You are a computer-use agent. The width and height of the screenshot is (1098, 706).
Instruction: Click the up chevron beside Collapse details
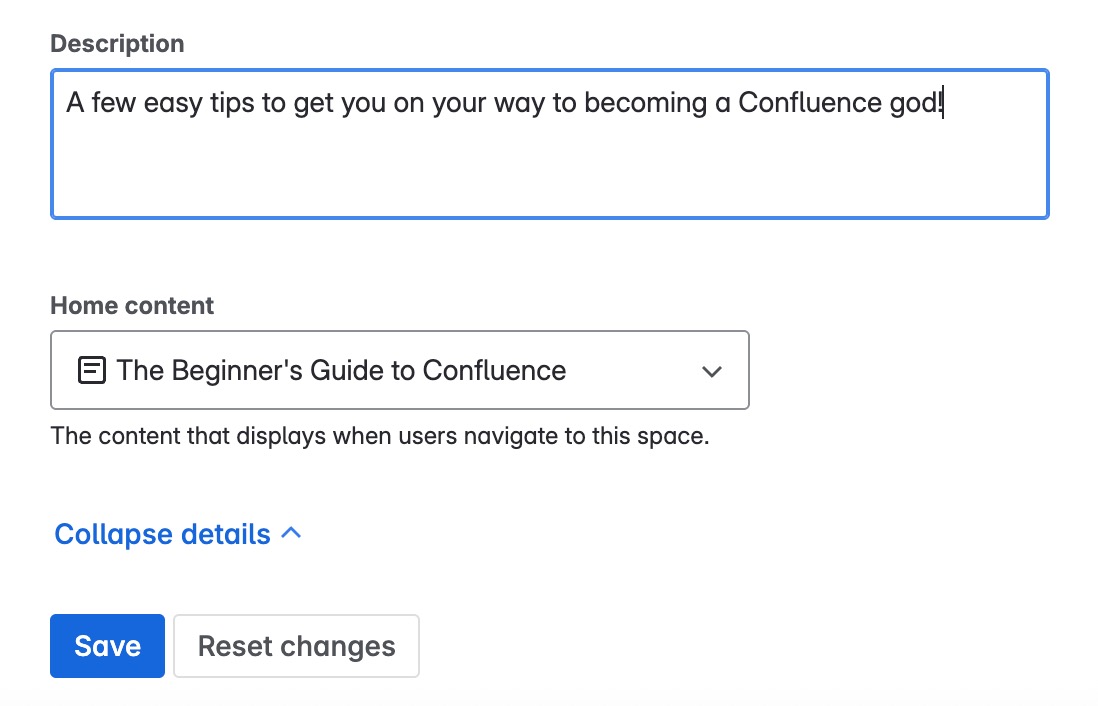(291, 534)
